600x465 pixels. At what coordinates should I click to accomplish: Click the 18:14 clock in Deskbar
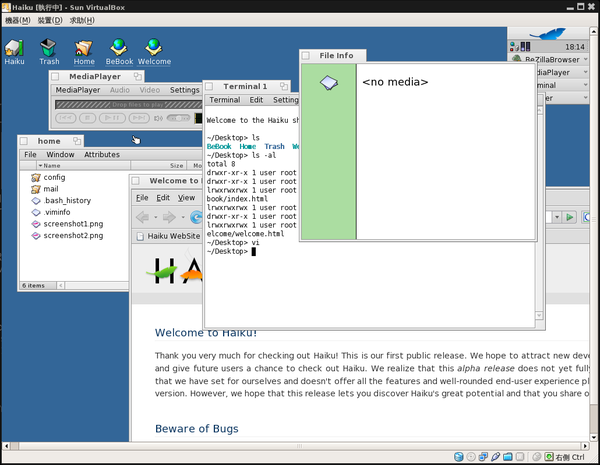[575, 47]
